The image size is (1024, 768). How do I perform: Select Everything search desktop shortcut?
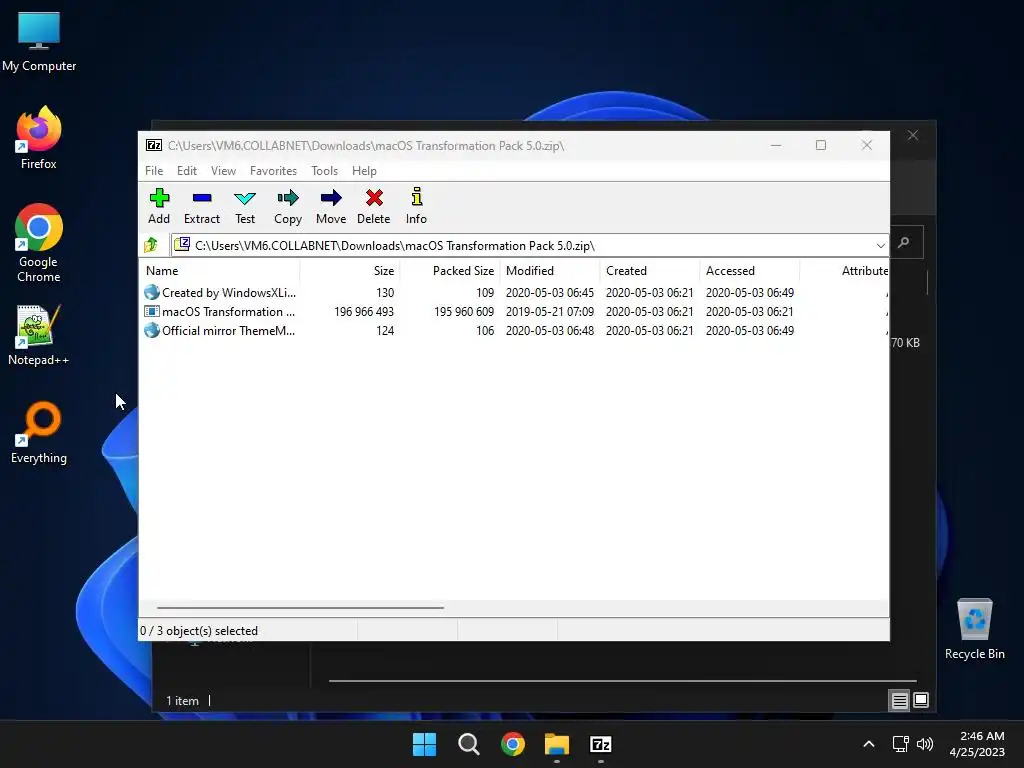[39, 432]
